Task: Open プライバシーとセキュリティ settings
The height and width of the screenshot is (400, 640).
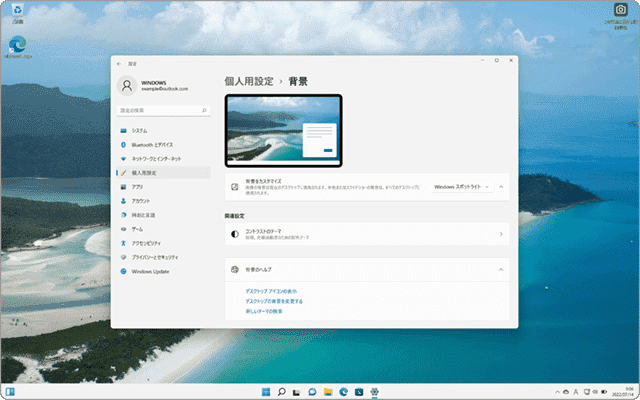Action: click(x=157, y=257)
